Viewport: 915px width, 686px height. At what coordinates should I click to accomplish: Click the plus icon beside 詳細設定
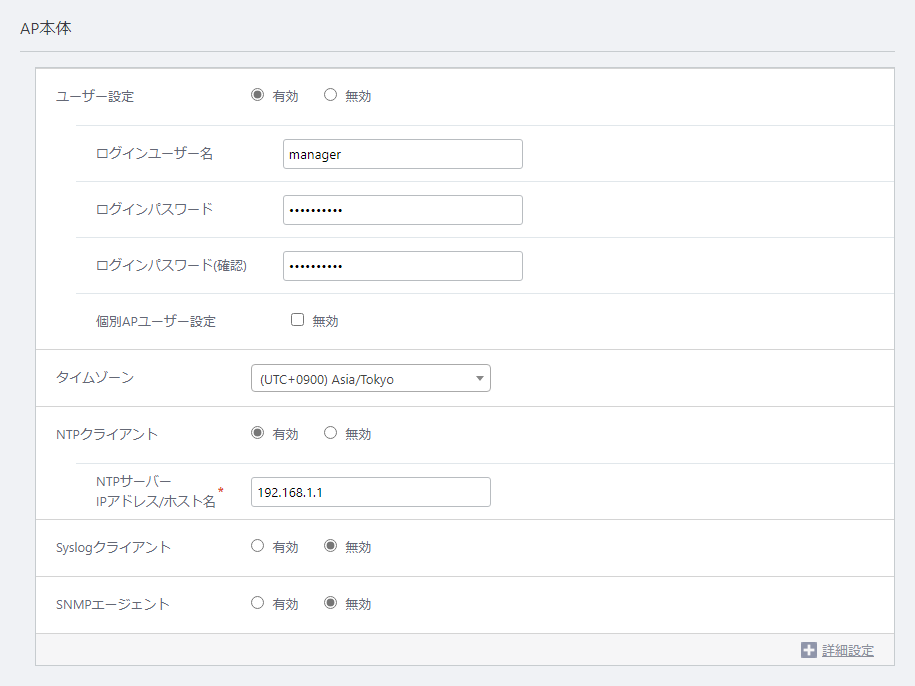[x=809, y=650]
